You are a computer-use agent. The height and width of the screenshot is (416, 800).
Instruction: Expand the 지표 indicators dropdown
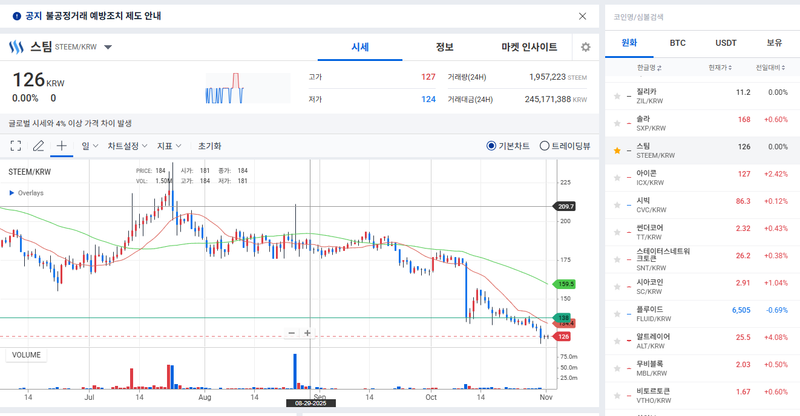[169, 146]
